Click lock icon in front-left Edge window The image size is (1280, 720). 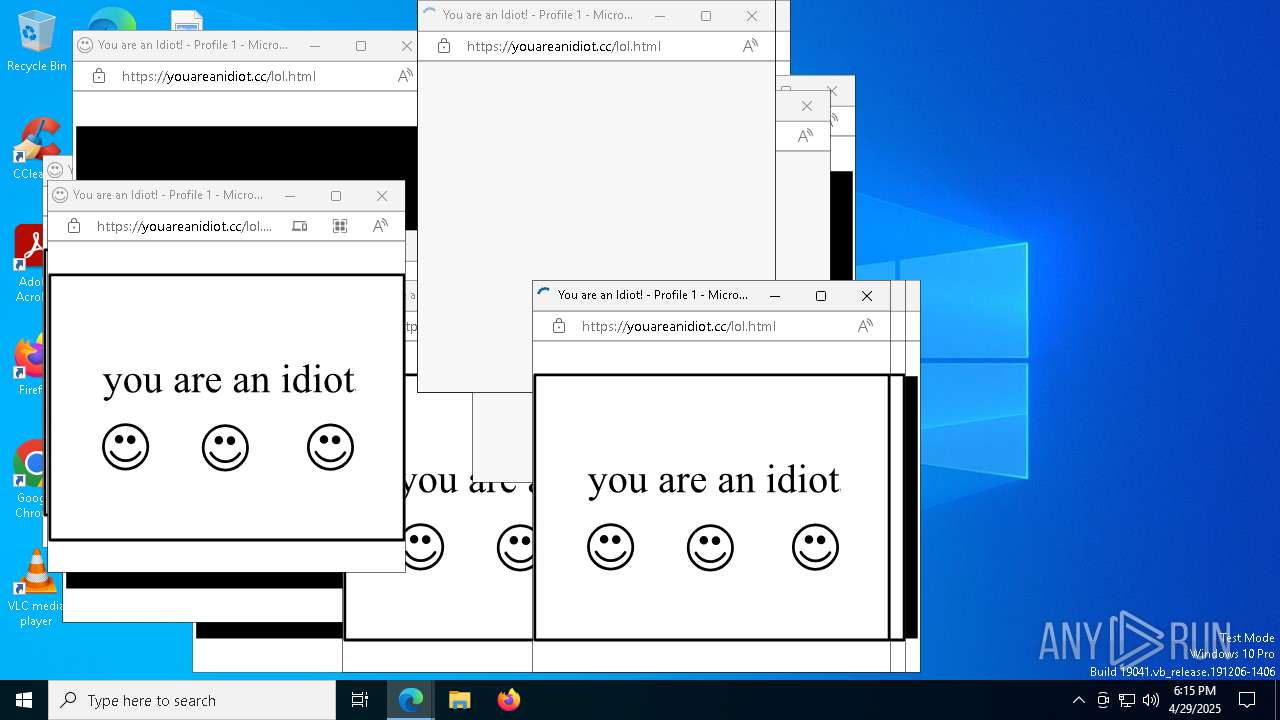click(74, 226)
